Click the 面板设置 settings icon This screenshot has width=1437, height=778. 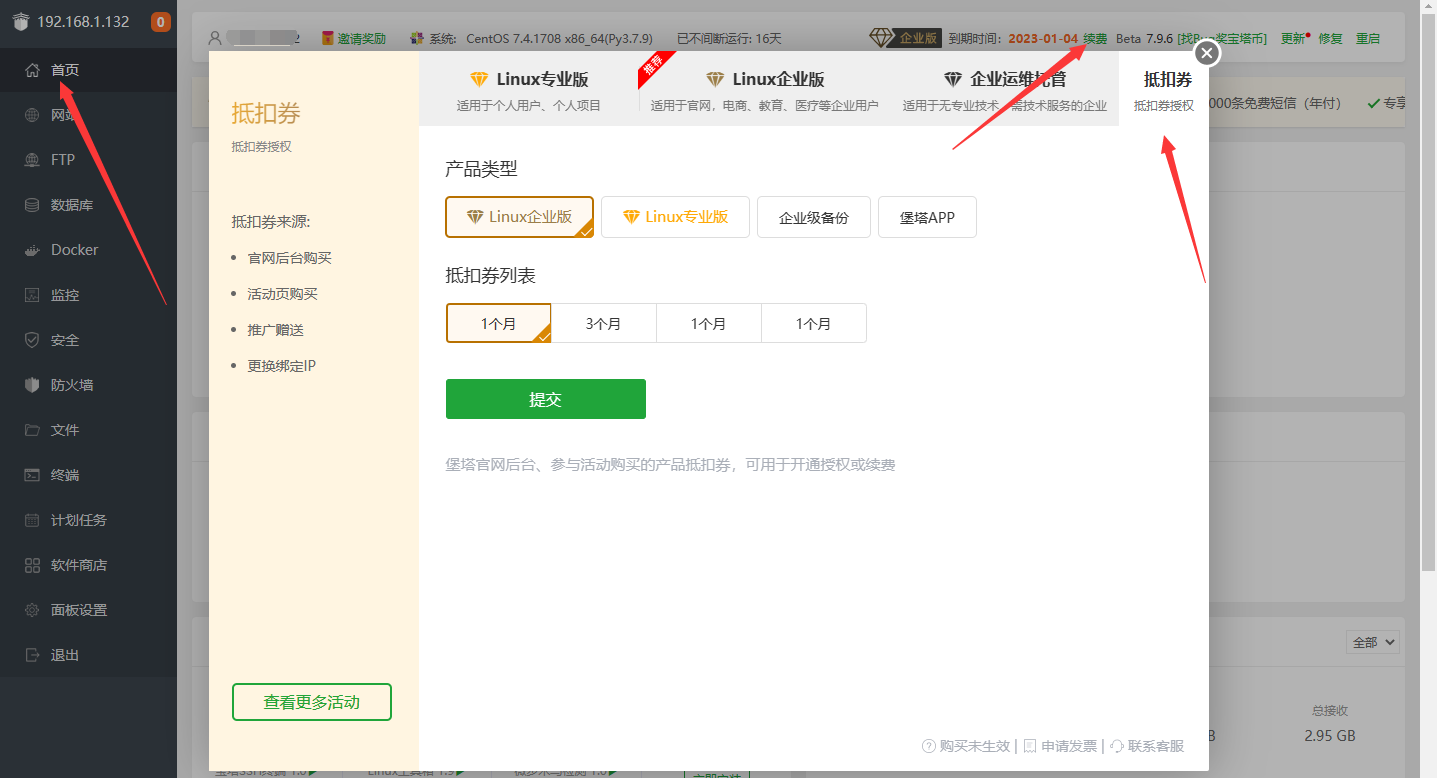[32, 610]
